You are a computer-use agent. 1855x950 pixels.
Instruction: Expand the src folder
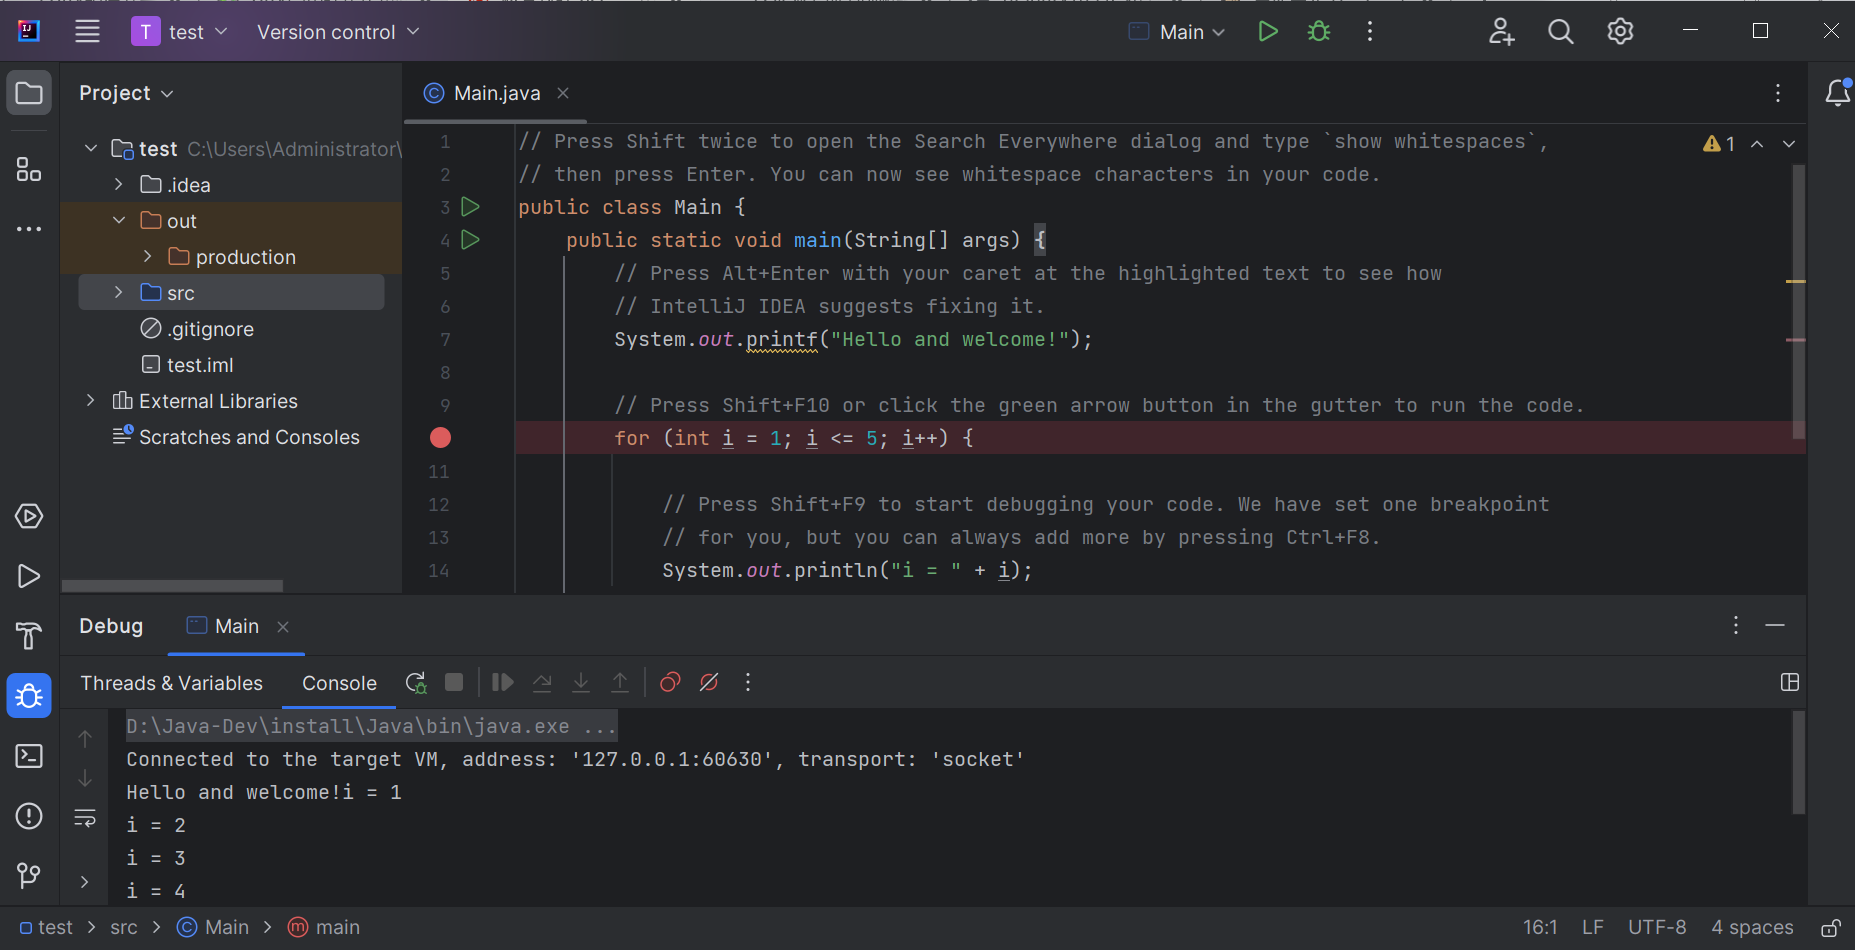tap(119, 293)
